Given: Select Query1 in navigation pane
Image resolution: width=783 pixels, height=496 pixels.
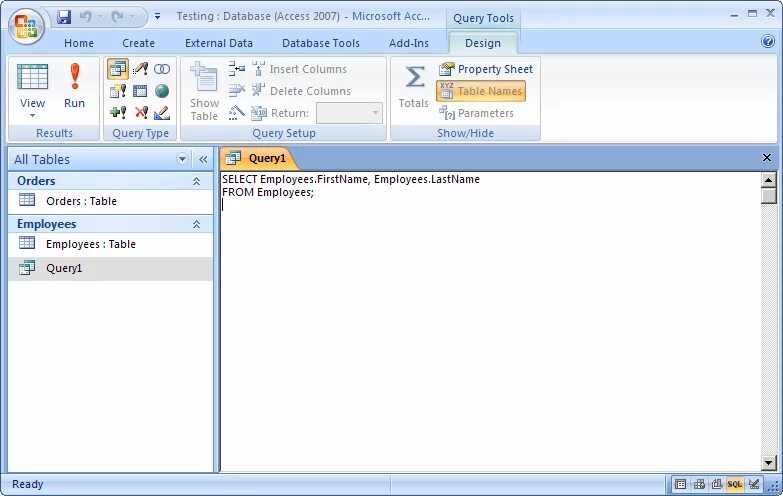Looking at the screenshot, I should point(110,268).
